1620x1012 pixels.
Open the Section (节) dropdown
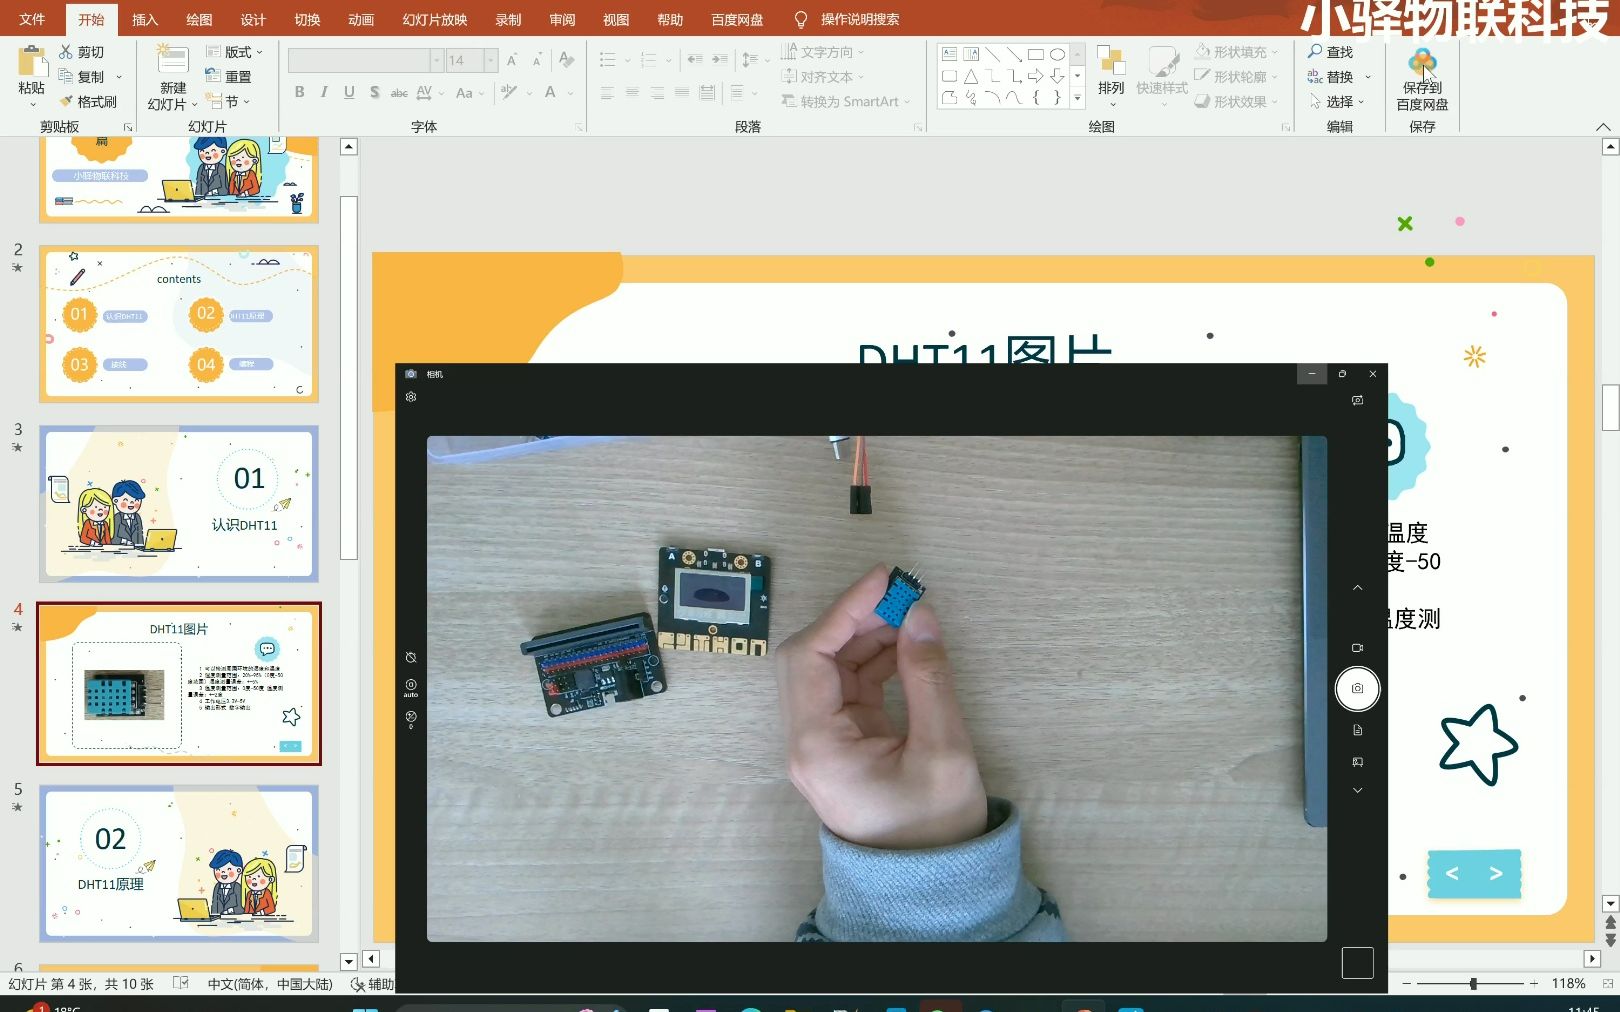click(228, 102)
